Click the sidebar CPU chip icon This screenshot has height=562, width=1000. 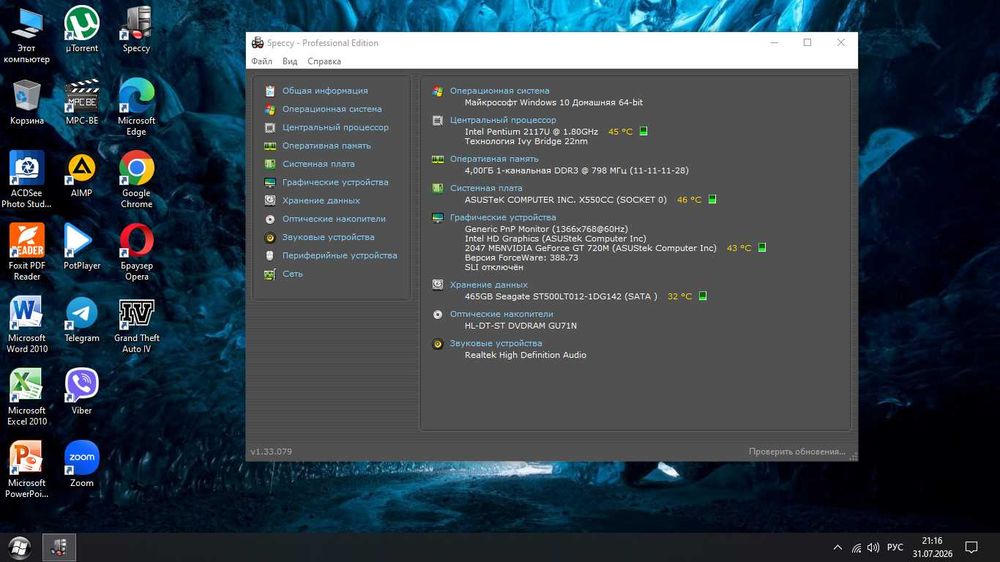click(x=270, y=128)
